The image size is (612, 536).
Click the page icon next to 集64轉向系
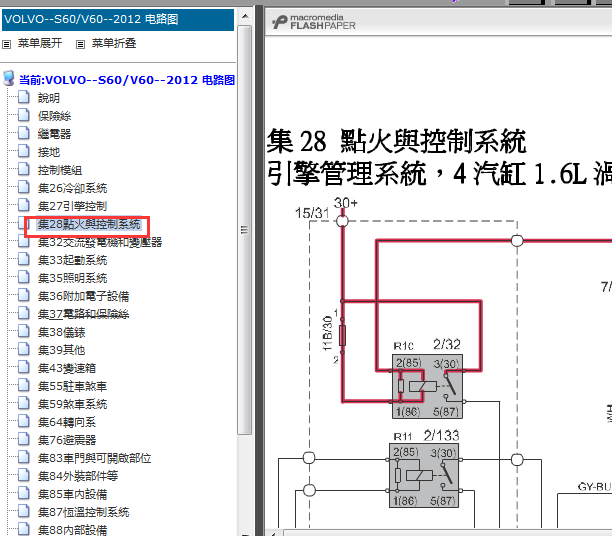point(24,421)
